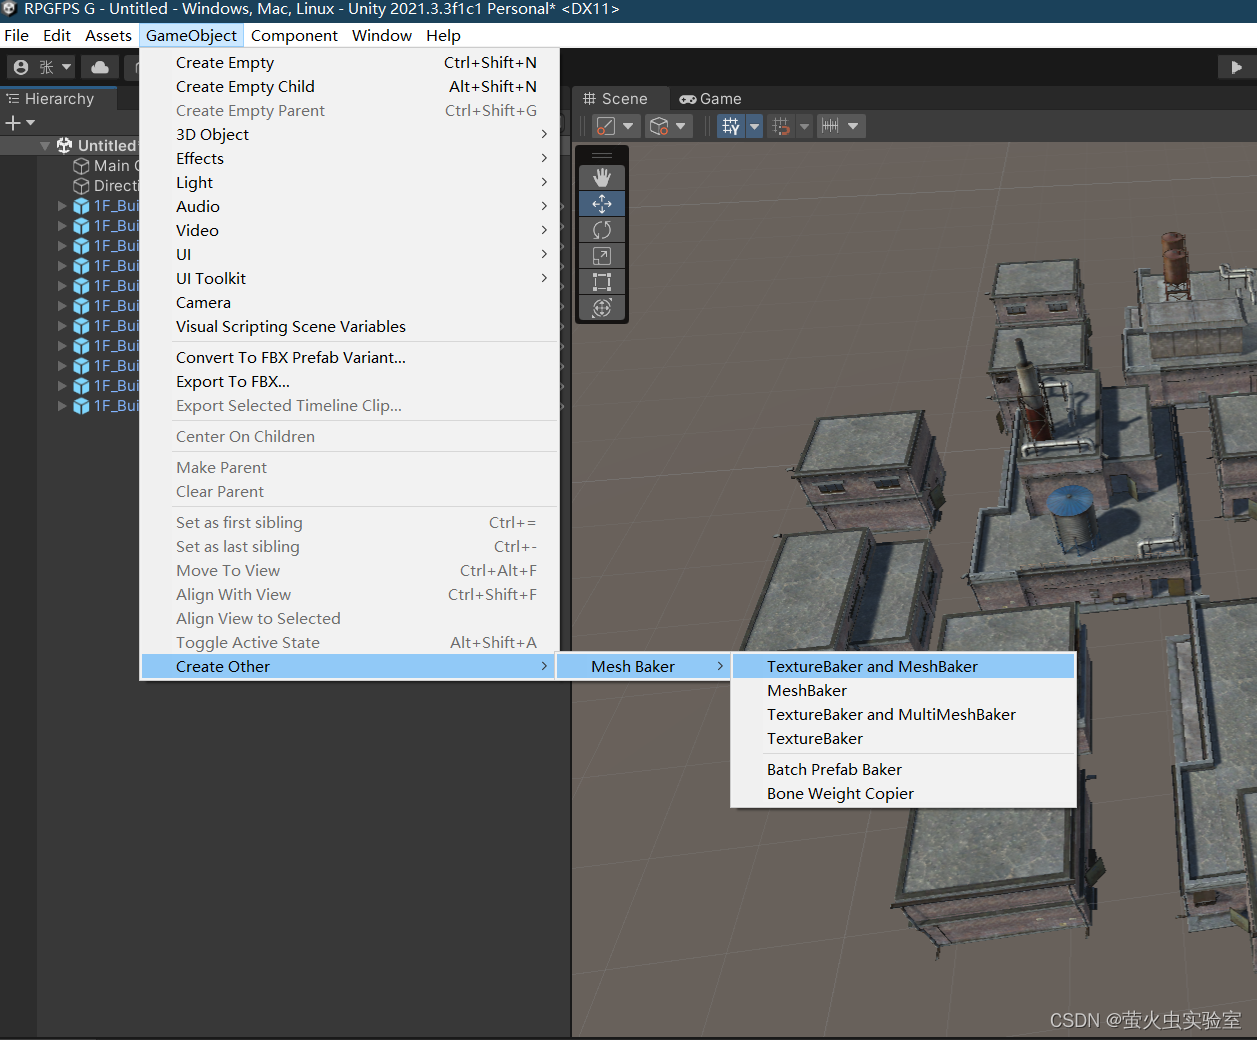Choose the standalone TextureBaker option
Image resolution: width=1257 pixels, height=1040 pixels.
point(904,739)
